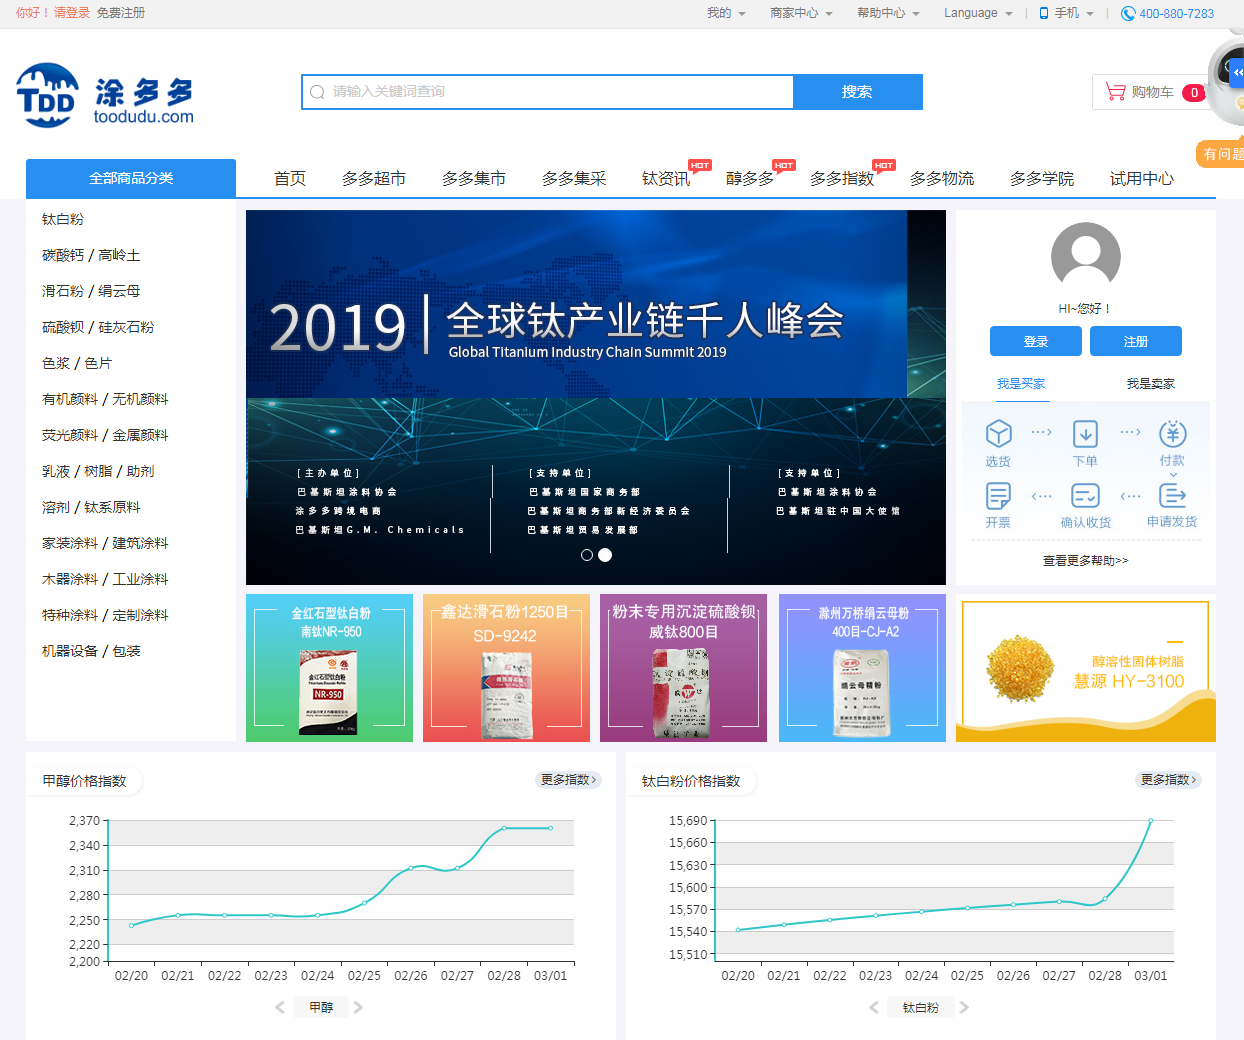The width and height of the screenshot is (1244, 1040).
Task: Open the 免费注册 registration link
Action: (119, 13)
